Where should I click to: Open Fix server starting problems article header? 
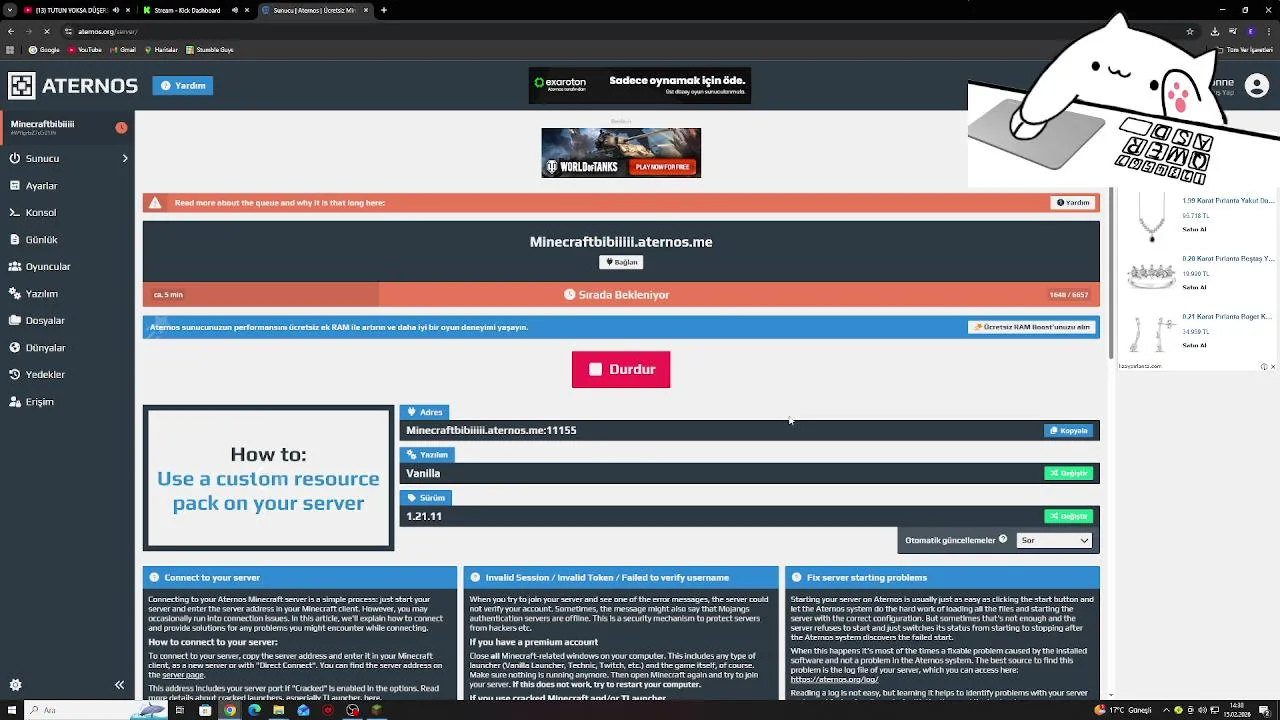pyautogui.click(x=942, y=577)
